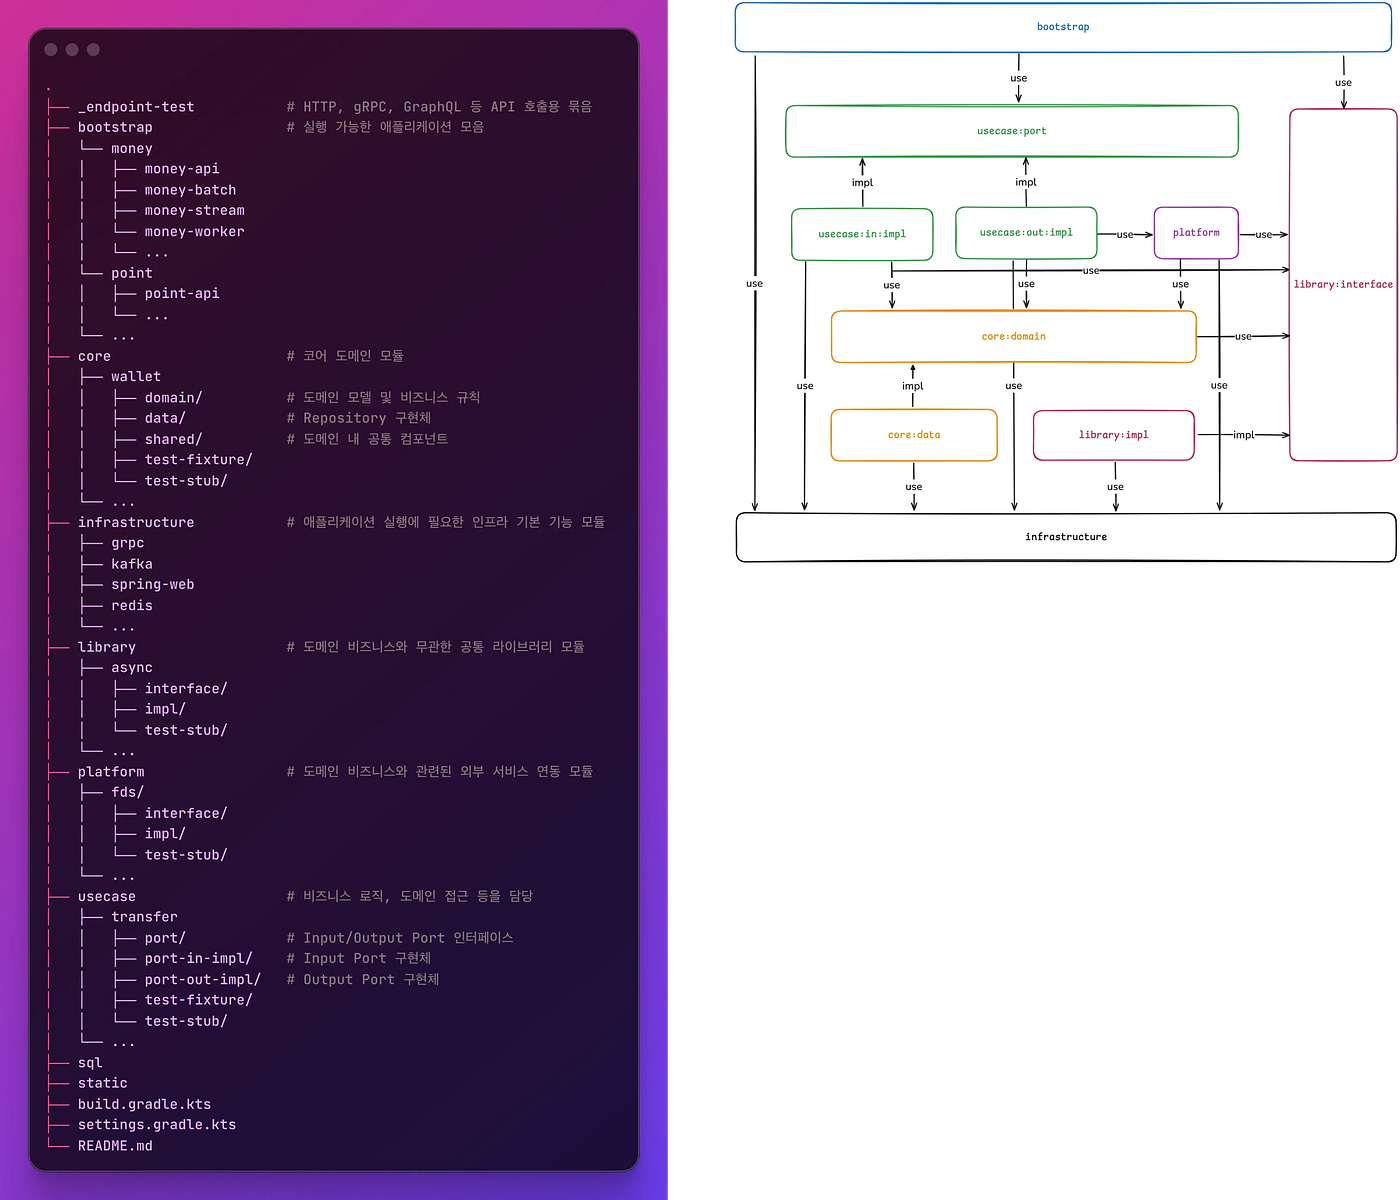Select test-fixture/ under wallet

198,460
